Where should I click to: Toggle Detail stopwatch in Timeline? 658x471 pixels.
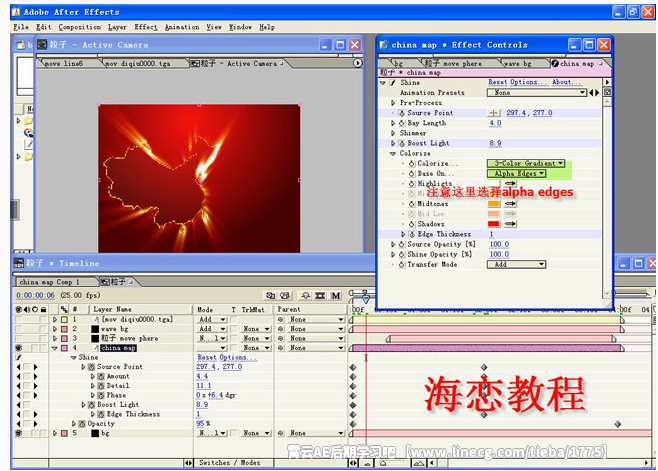[101, 386]
